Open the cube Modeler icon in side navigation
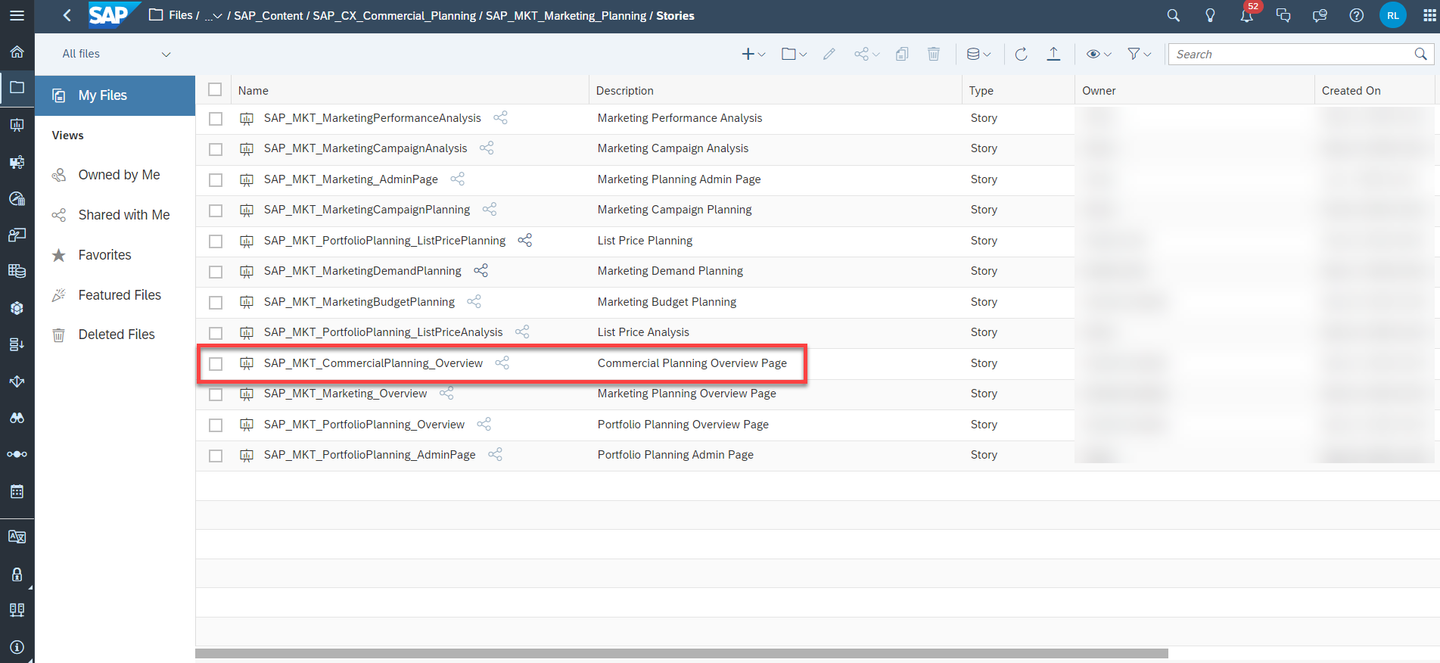Viewport: 1440px width, 663px height. (16, 308)
